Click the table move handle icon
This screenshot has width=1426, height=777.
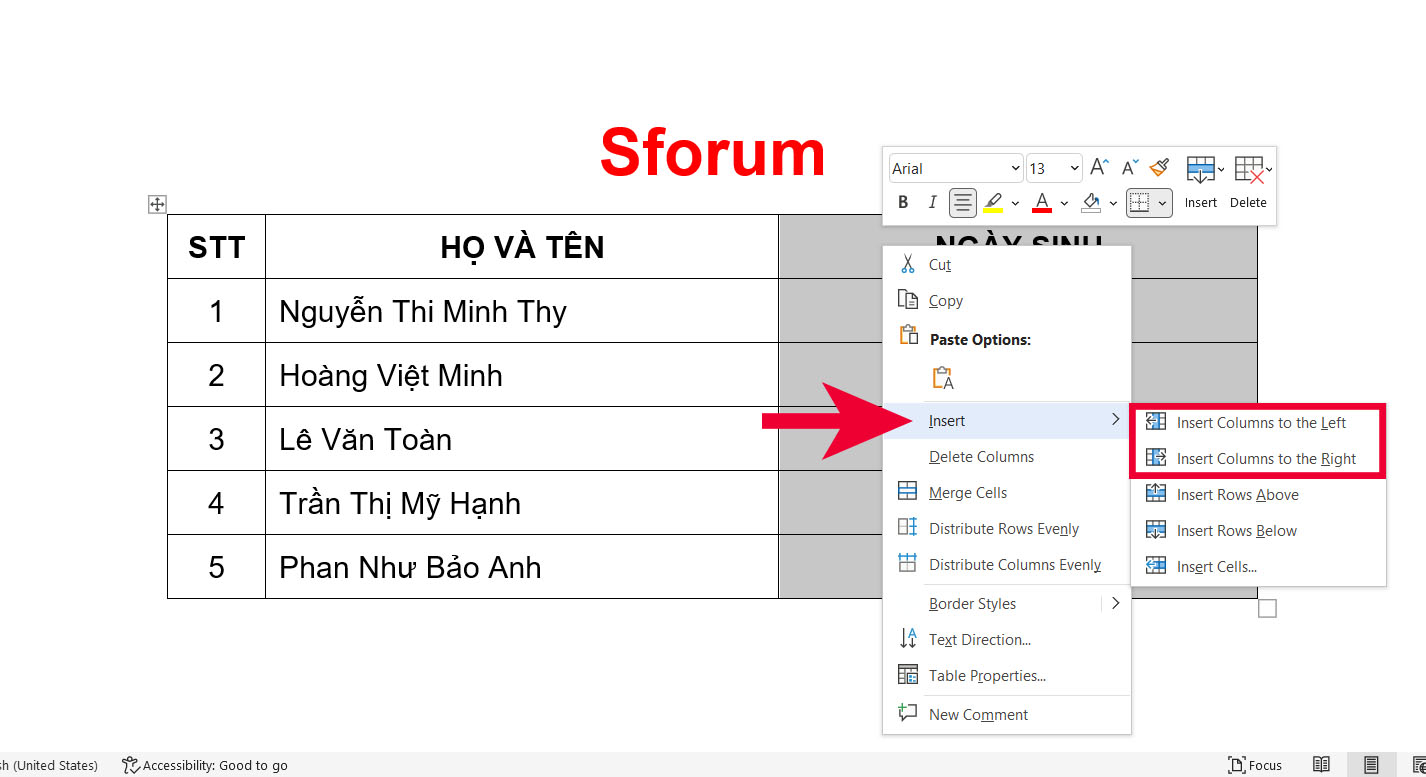point(157,204)
